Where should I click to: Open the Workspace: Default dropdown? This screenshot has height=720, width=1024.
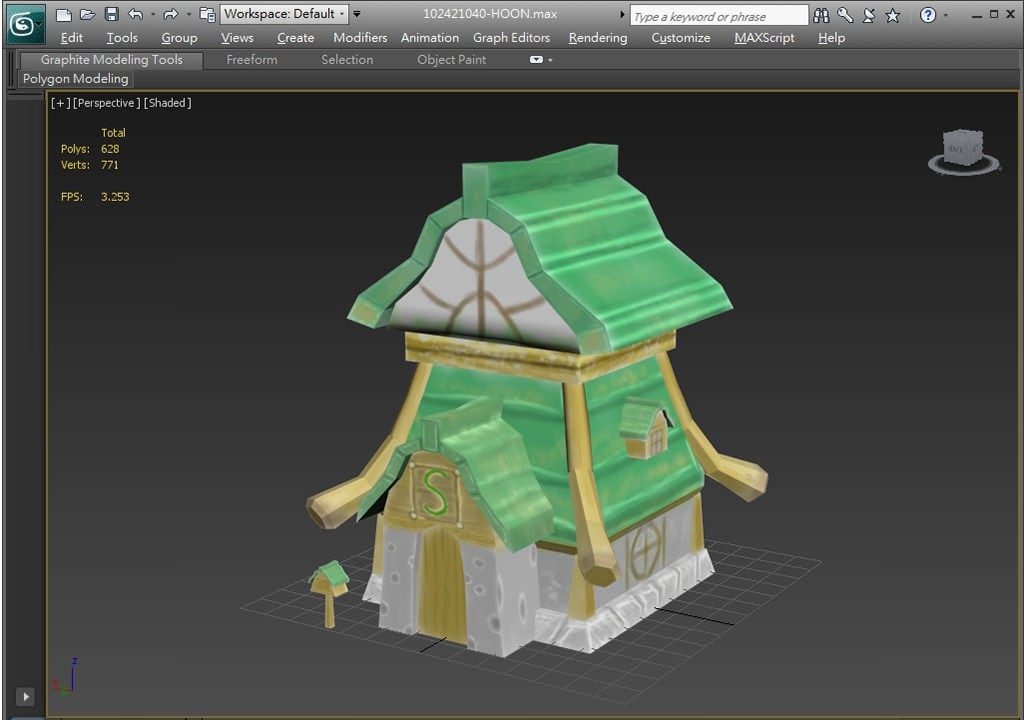point(284,14)
